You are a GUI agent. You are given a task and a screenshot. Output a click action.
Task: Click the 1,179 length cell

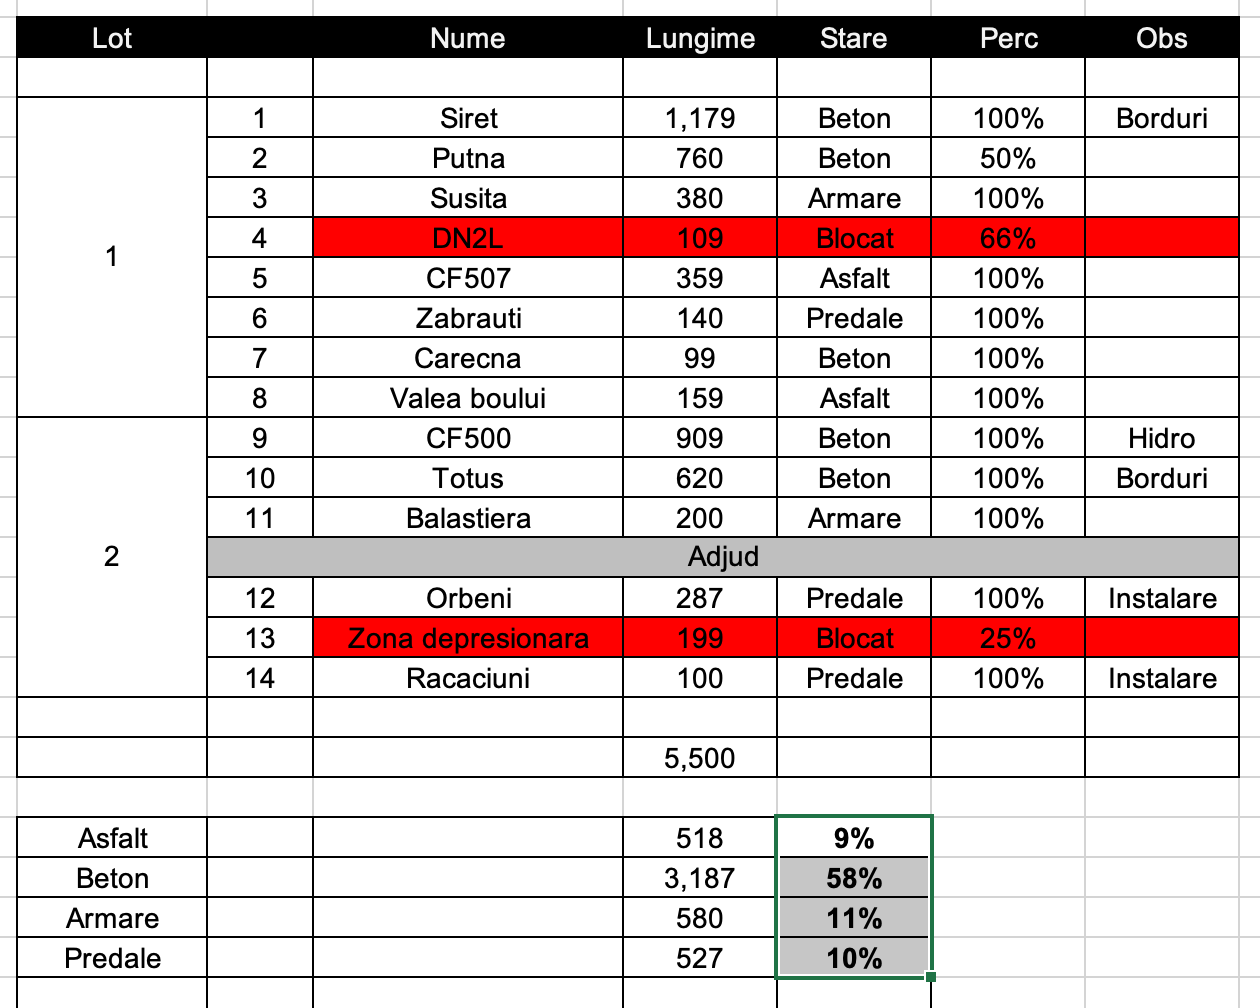coord(700,118)
